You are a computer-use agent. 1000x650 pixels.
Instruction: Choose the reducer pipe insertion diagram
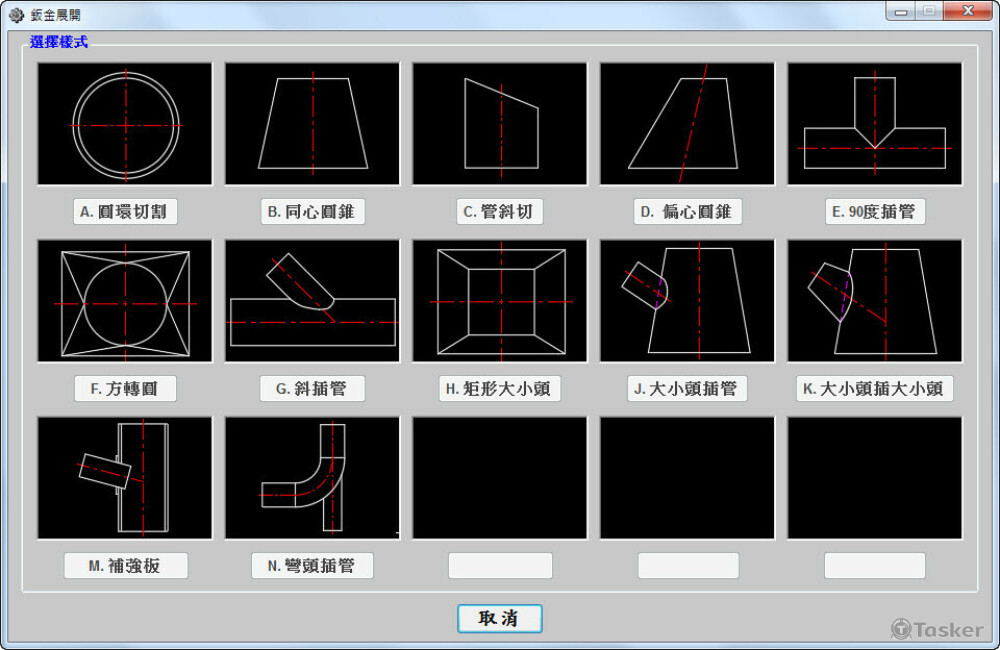pos(687,301)
